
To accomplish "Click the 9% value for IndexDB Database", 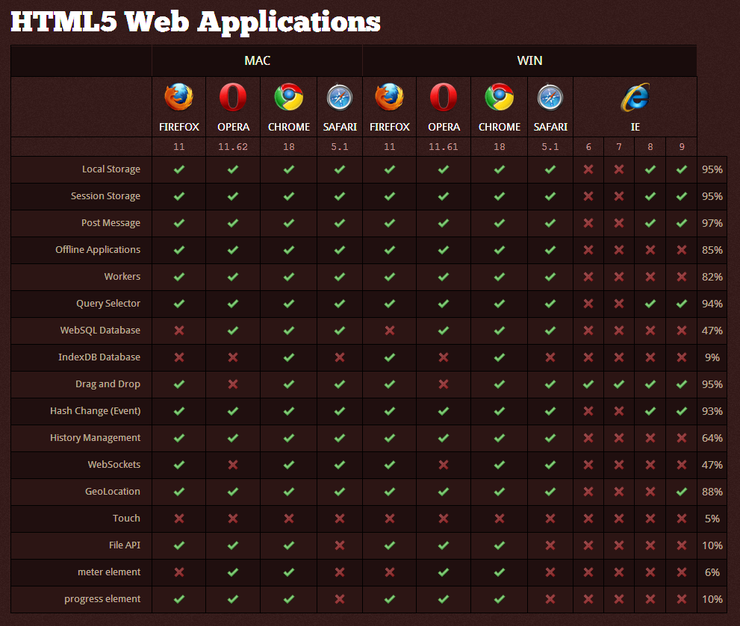I will [712, 357].
